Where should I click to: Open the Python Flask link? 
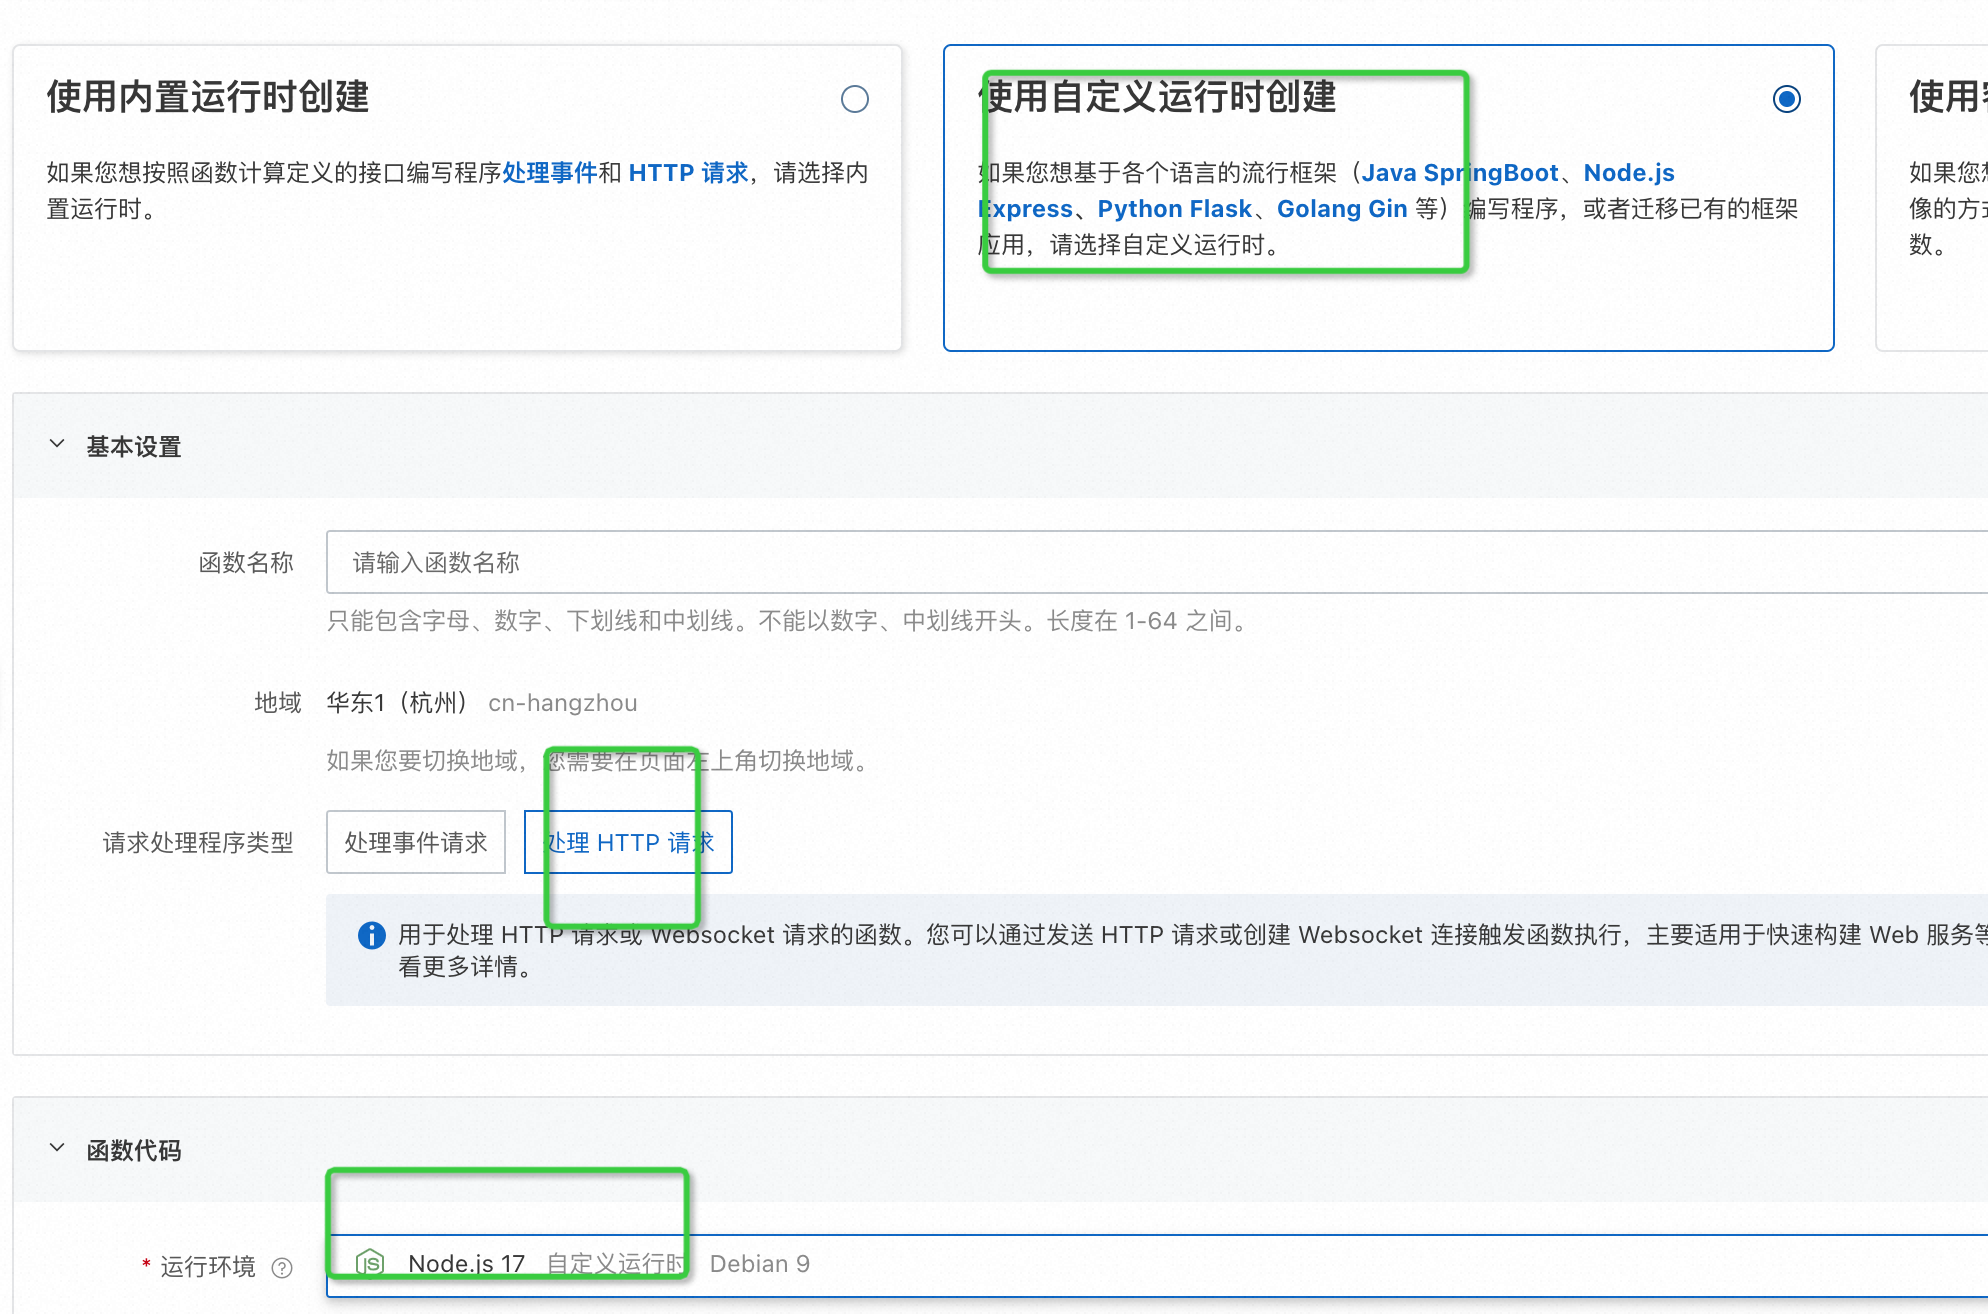[1174, 209]
